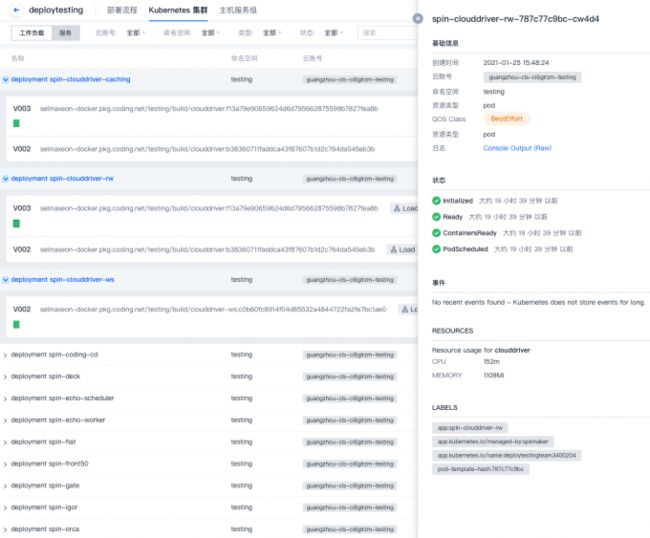Click the Initialized green check icon
The image size is (650, 538).
click(436, 201)
